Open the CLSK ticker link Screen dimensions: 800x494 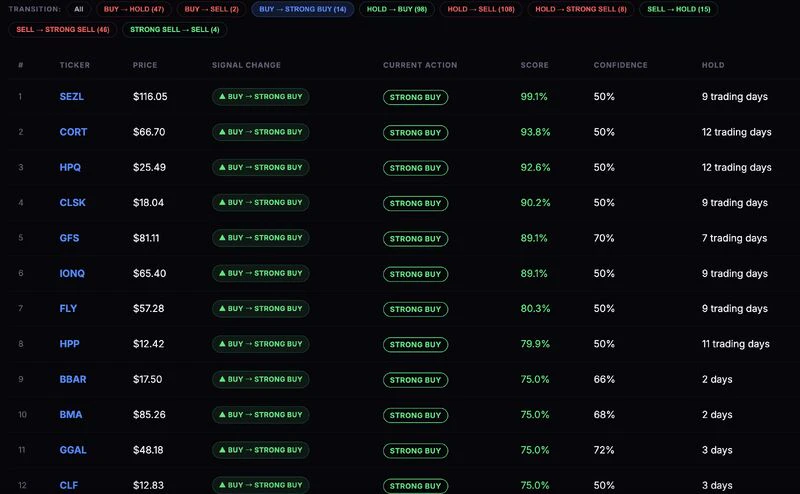pyautogui.click(x=72, y=203)
